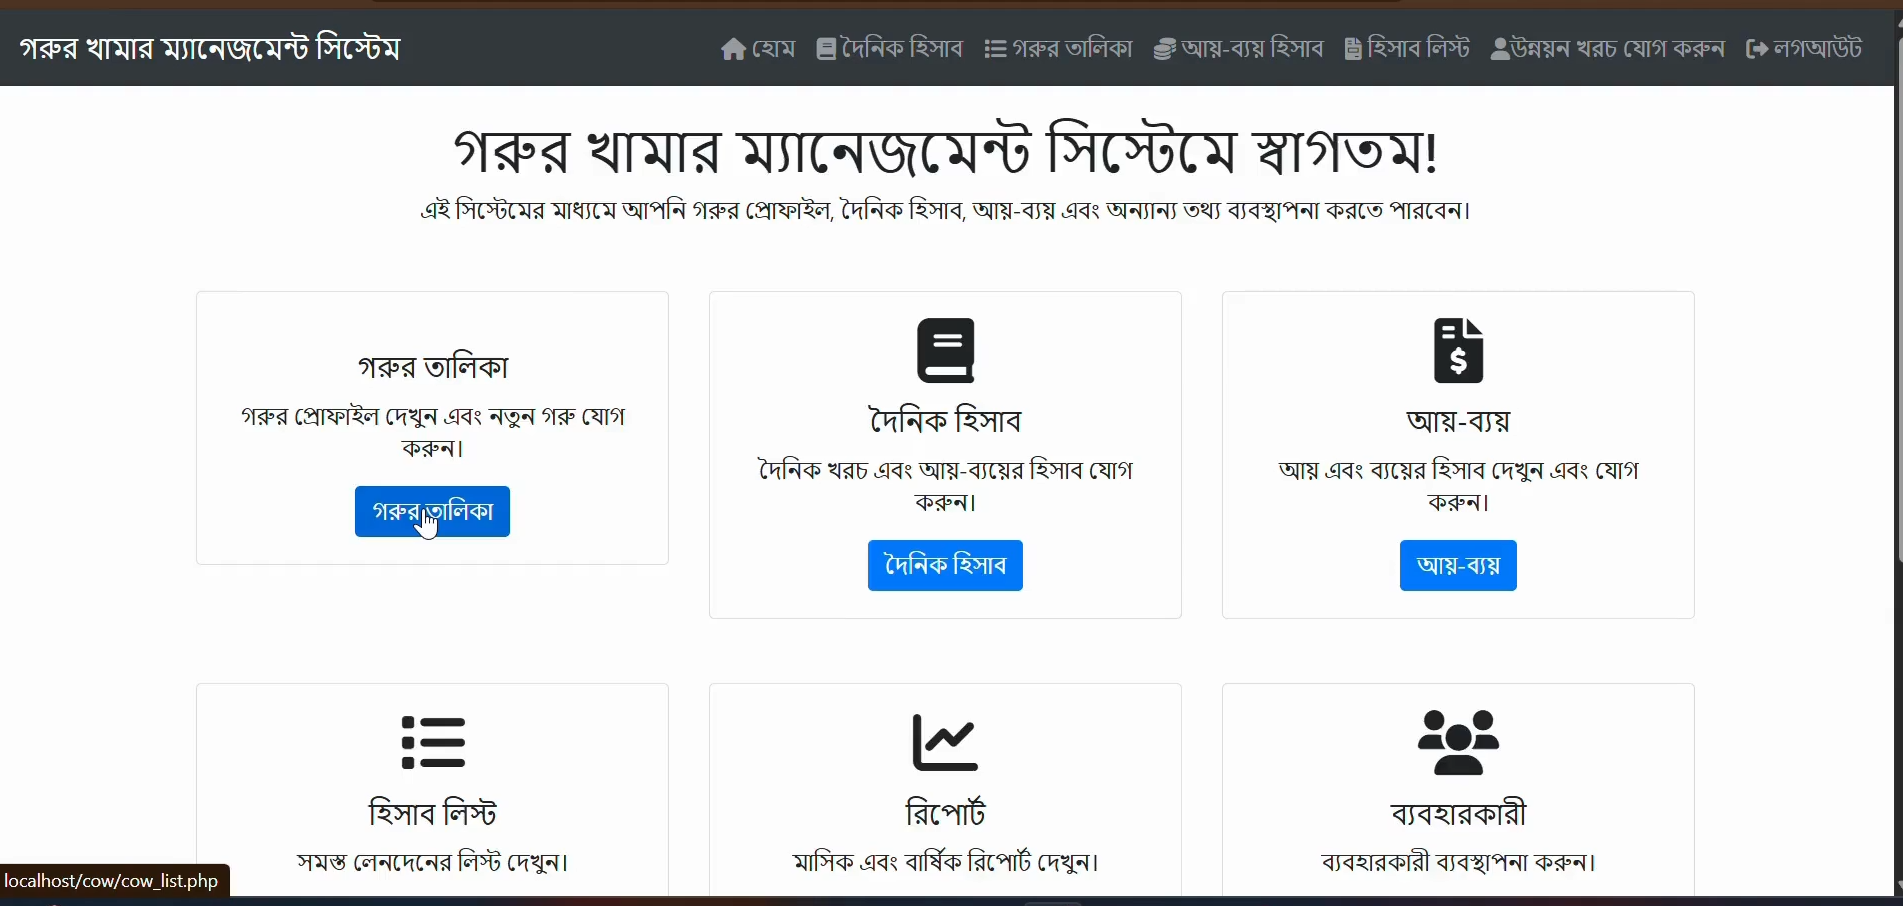1903x906 pixels.
Task: Click the dollar document icon on আয়-ব্যয় card
Action: pyautogui.click(x=1457, y=350)
